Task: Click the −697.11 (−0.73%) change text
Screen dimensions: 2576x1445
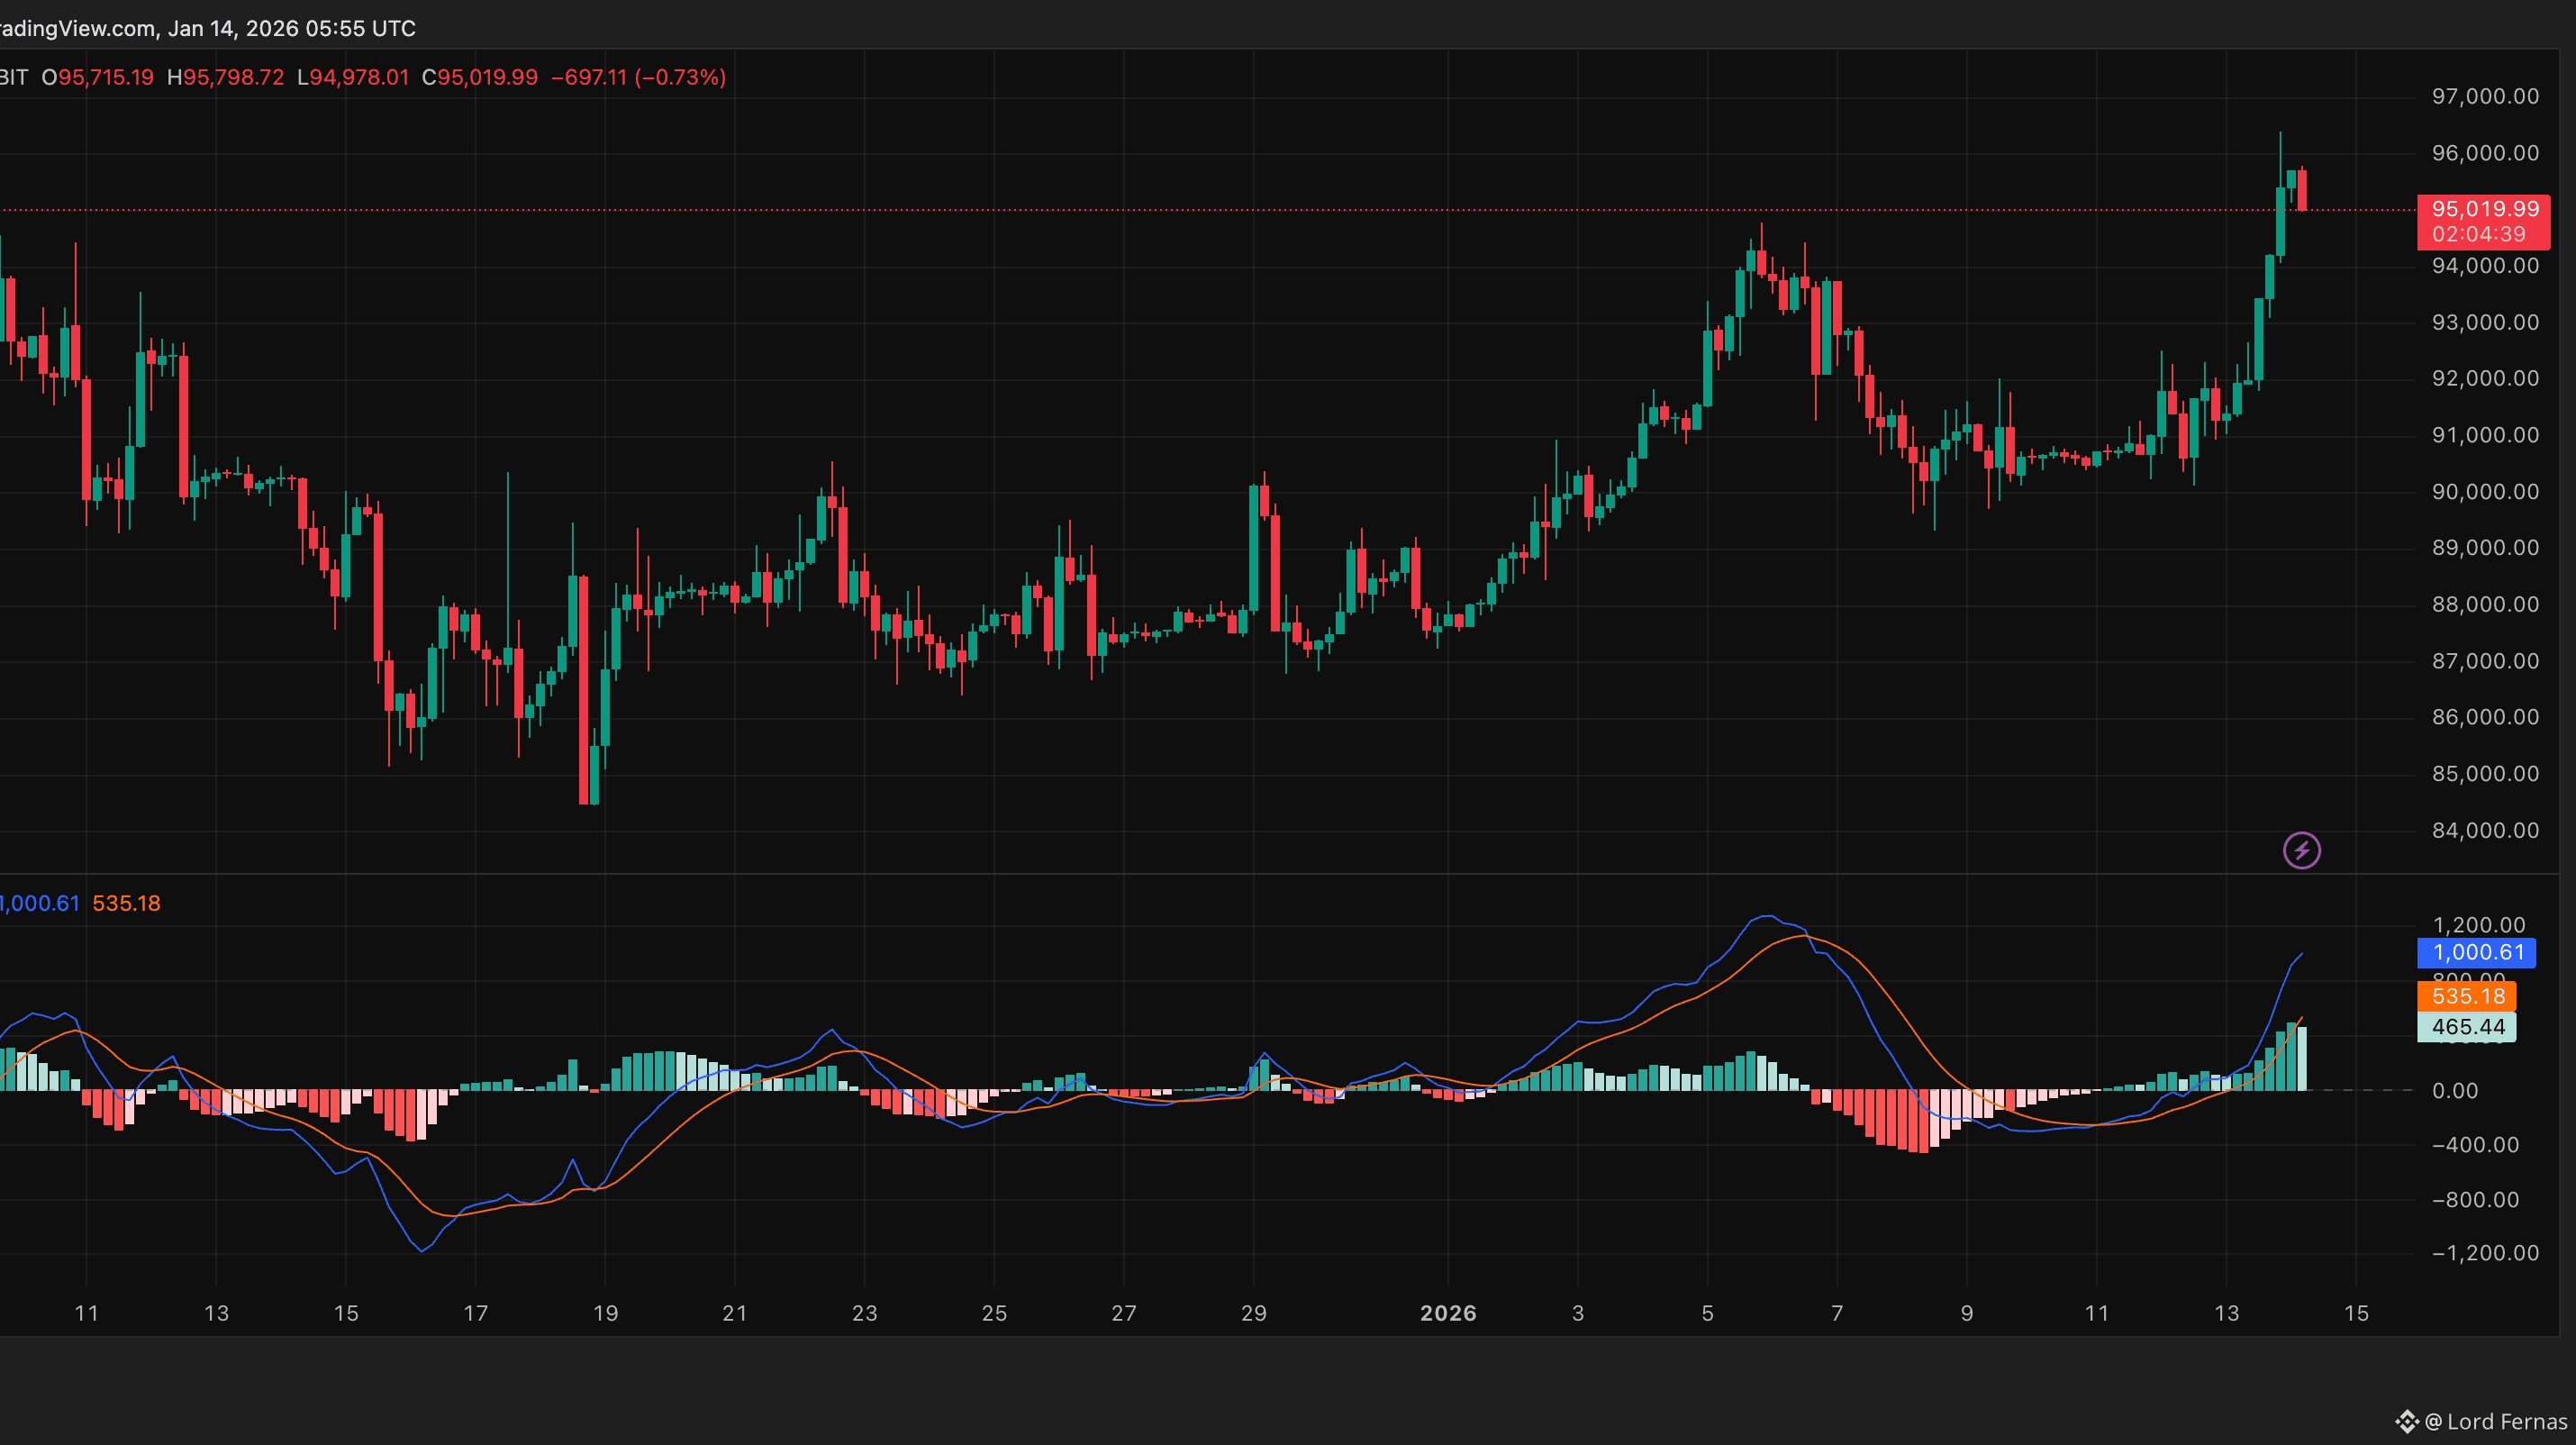Action: (x=638, y=77)
